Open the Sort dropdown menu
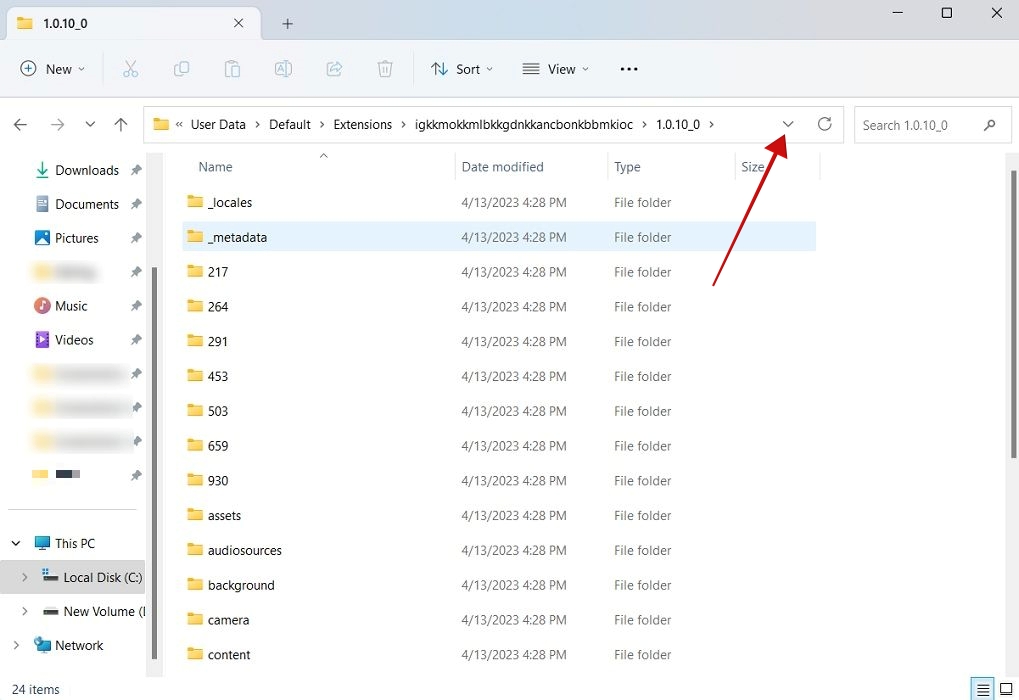The height and width of the screenshot is (700, 1019). point(461,68)
